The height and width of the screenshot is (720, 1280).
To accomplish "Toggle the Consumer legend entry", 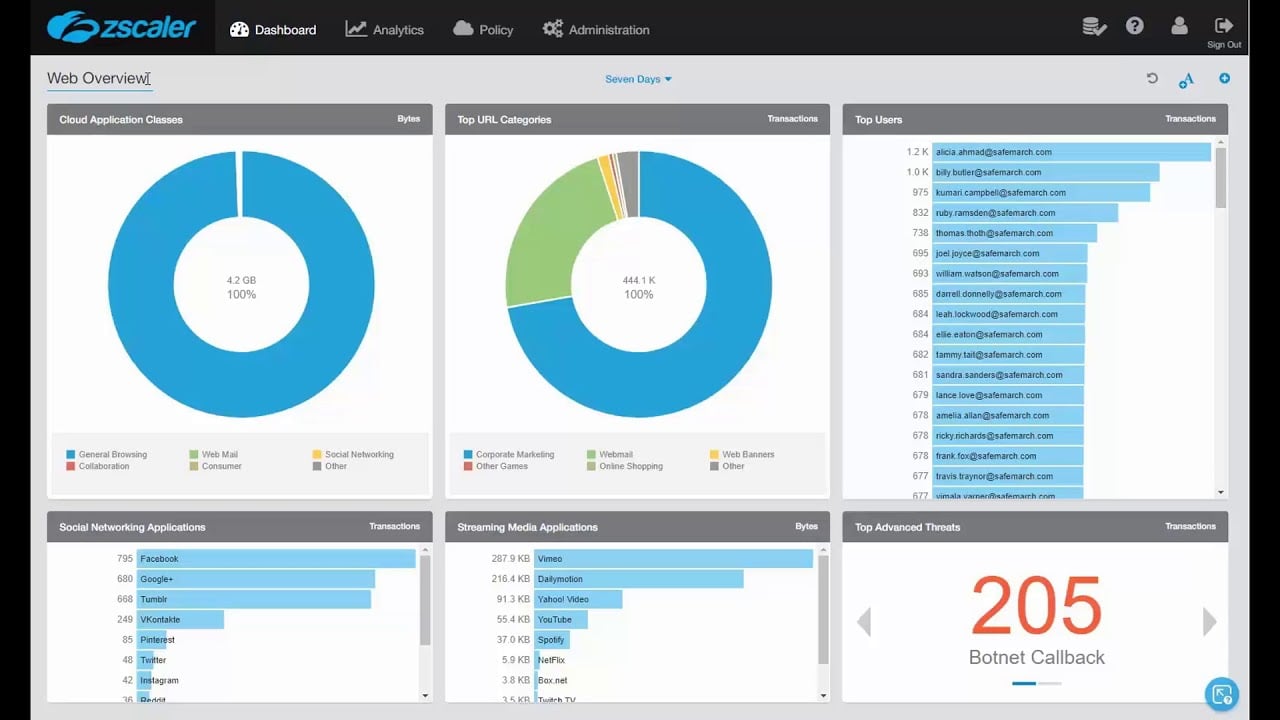I will pos(215,466).
